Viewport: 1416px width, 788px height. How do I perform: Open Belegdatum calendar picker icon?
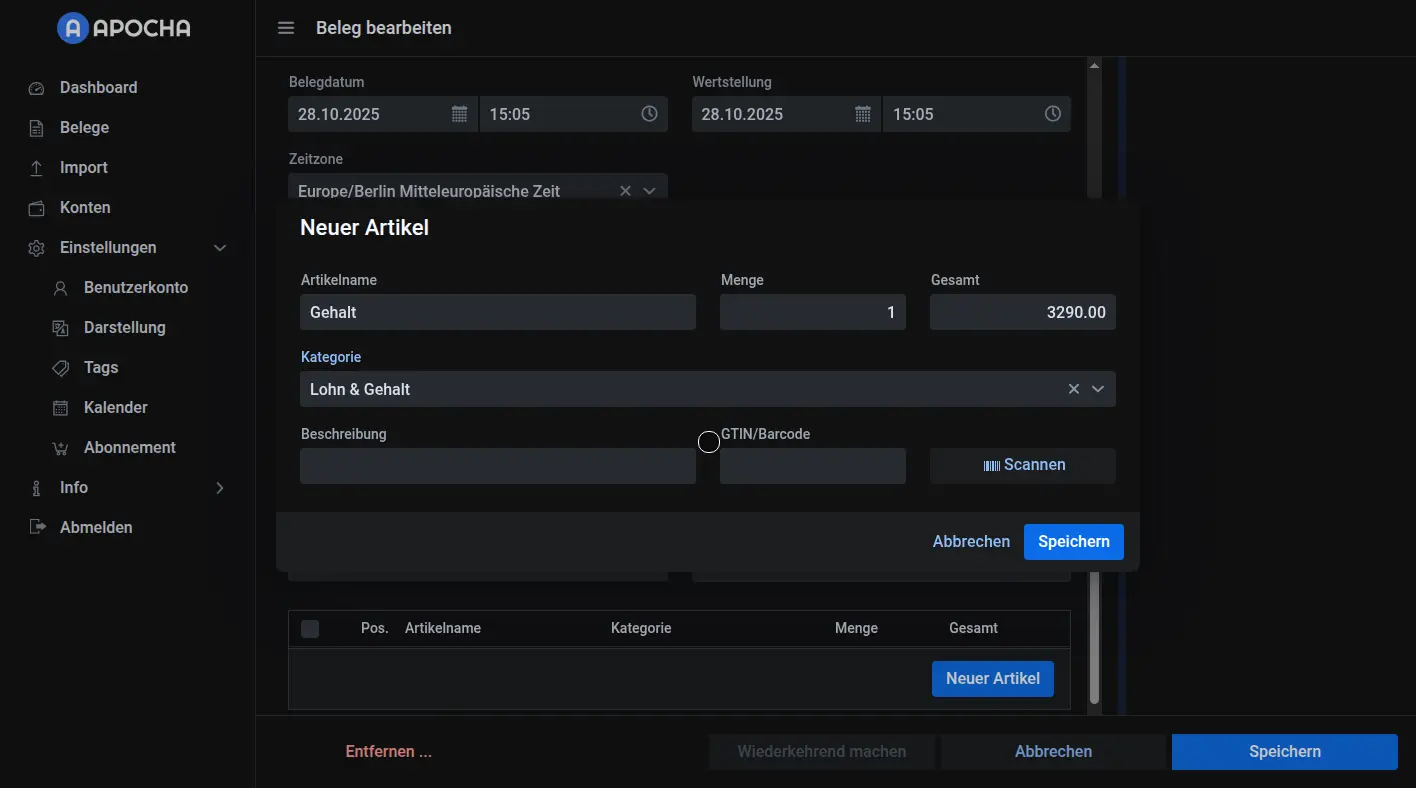(x=459, y=114)
